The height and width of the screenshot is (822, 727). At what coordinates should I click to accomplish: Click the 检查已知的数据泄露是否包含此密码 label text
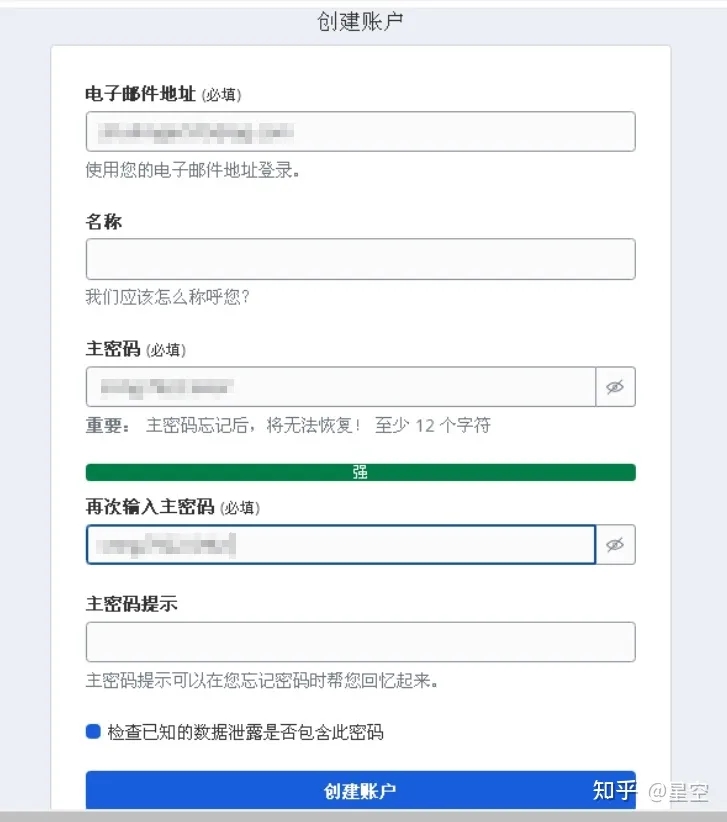point(246,733)
